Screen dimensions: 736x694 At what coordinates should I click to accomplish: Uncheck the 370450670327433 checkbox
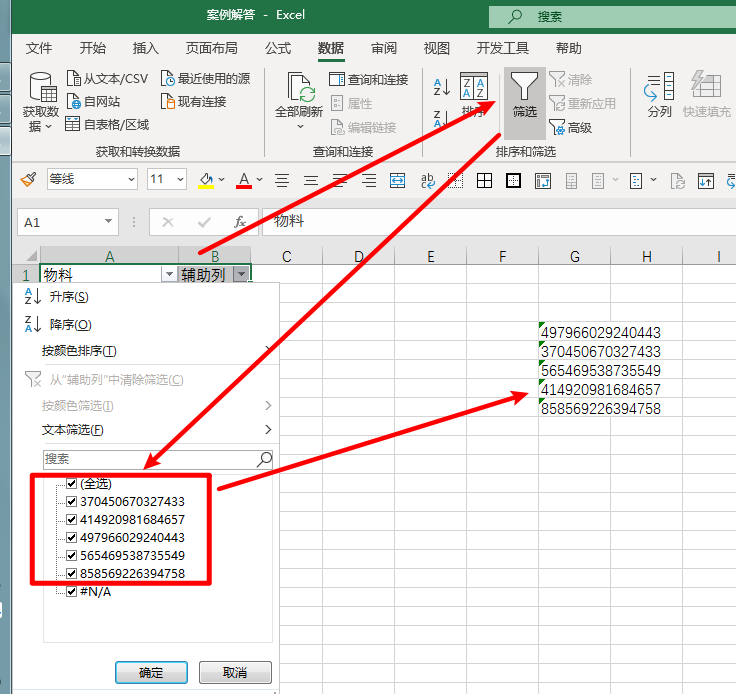click(x=71, y=501)
